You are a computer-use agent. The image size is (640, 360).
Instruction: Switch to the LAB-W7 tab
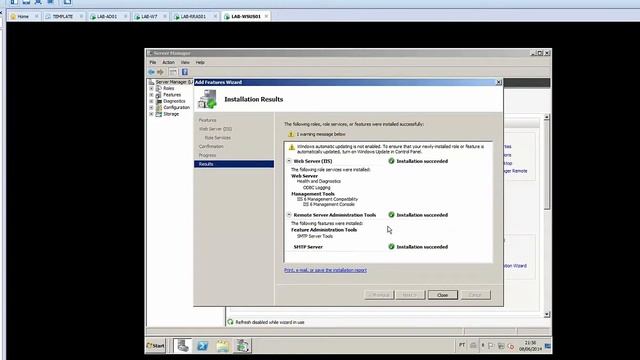click(149, 16)
